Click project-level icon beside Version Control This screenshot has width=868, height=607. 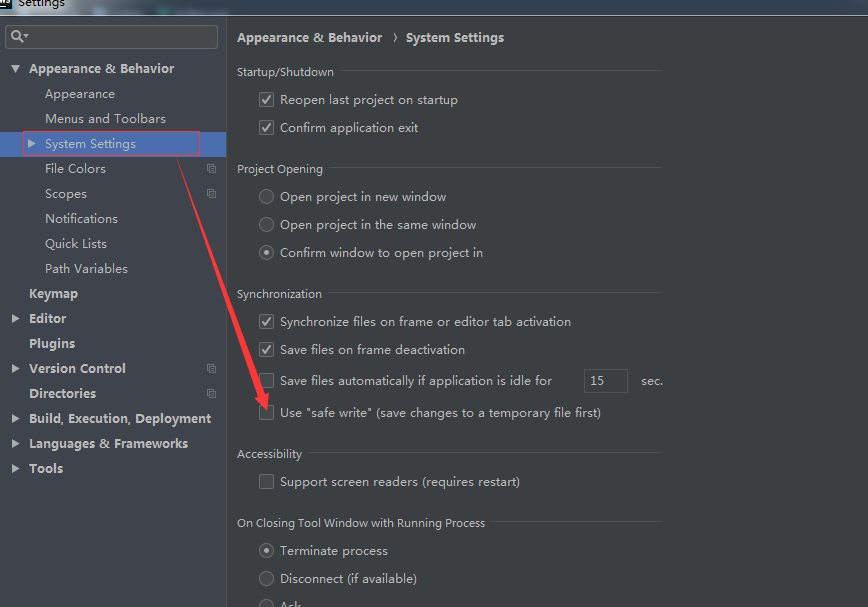click(x=211, y=369)
